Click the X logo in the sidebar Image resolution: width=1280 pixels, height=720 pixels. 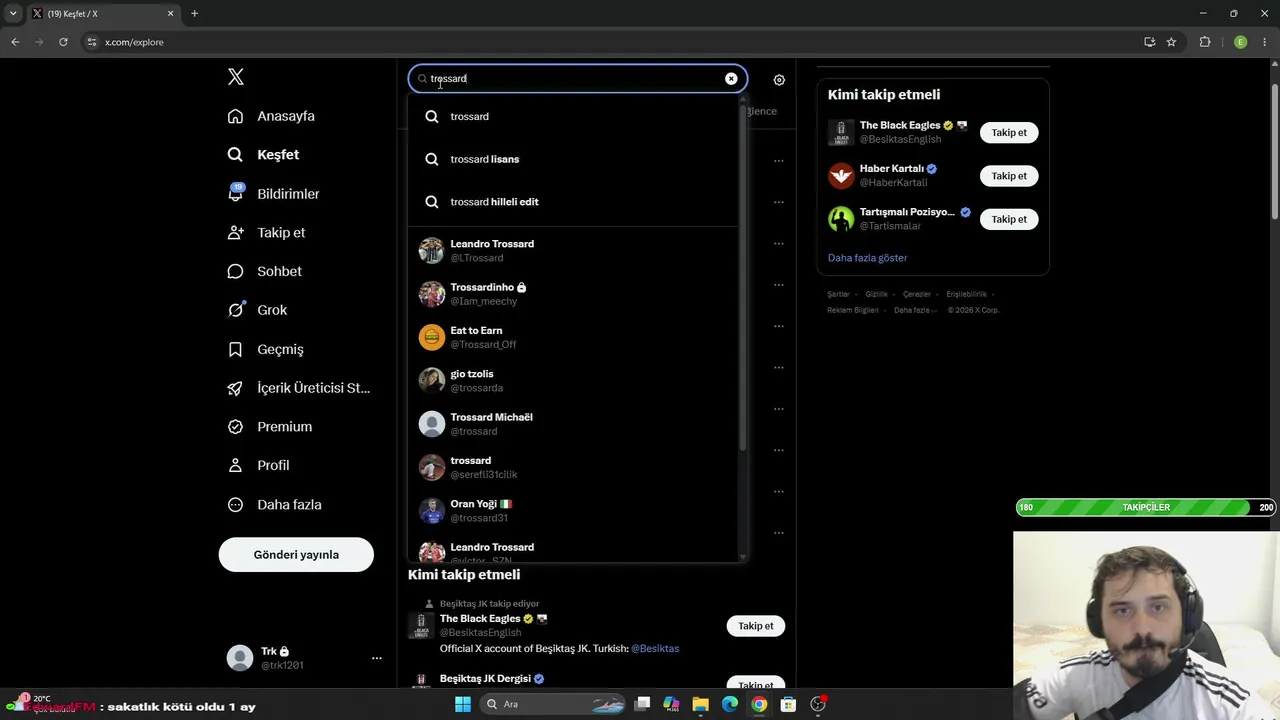click(236, 77)
